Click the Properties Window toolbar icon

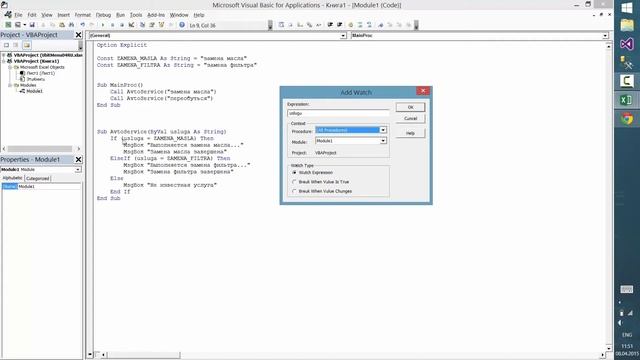click(152, 25)
